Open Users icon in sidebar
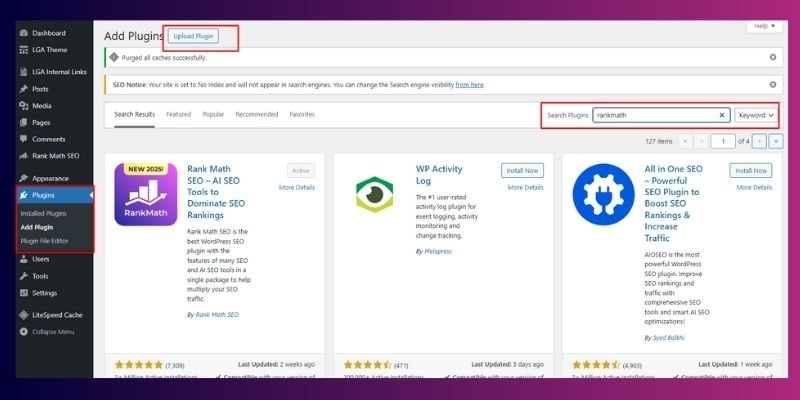Screen dimensions: 800x400 click(23, 259)
